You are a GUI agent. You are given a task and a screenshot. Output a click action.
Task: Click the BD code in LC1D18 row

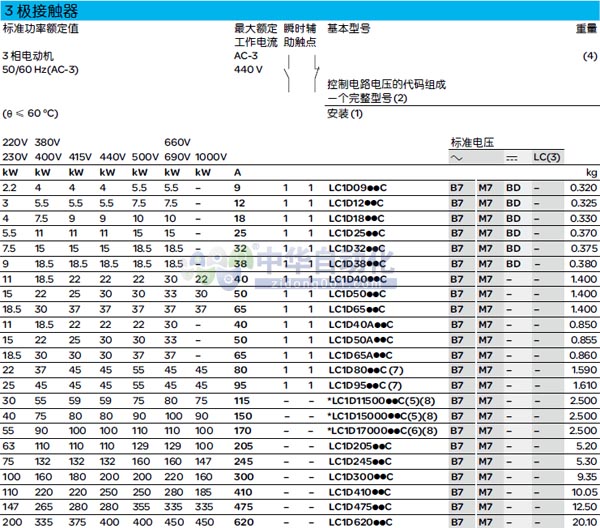tap(513, 218)
